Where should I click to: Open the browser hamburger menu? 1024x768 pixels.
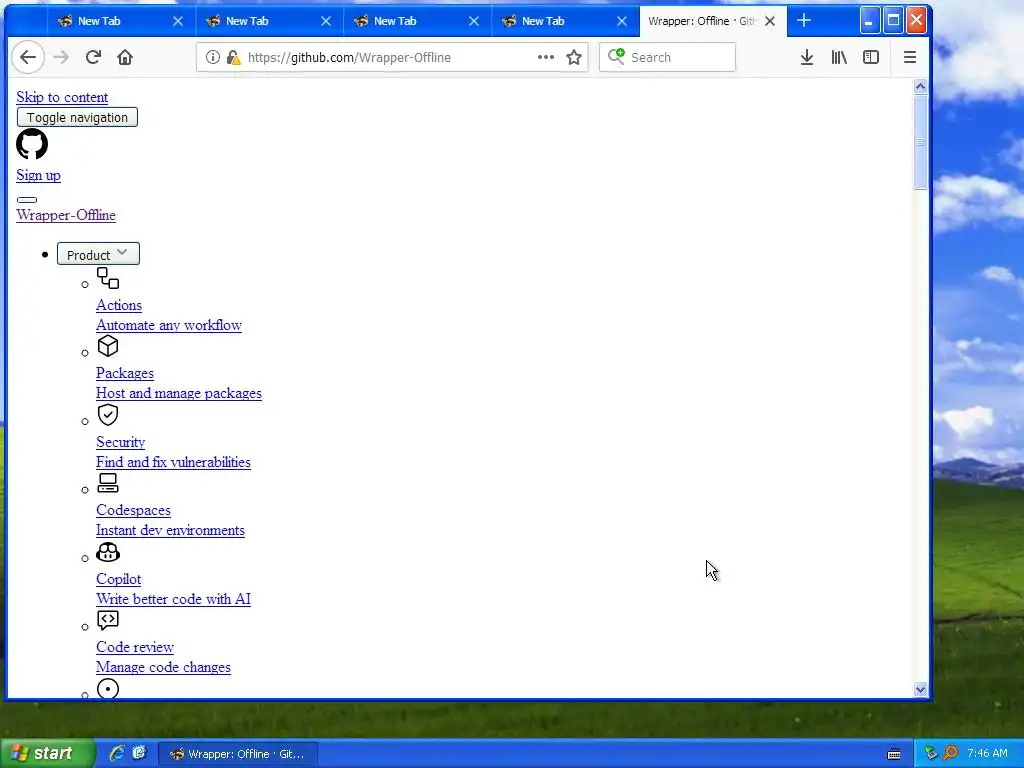(910, 57)
